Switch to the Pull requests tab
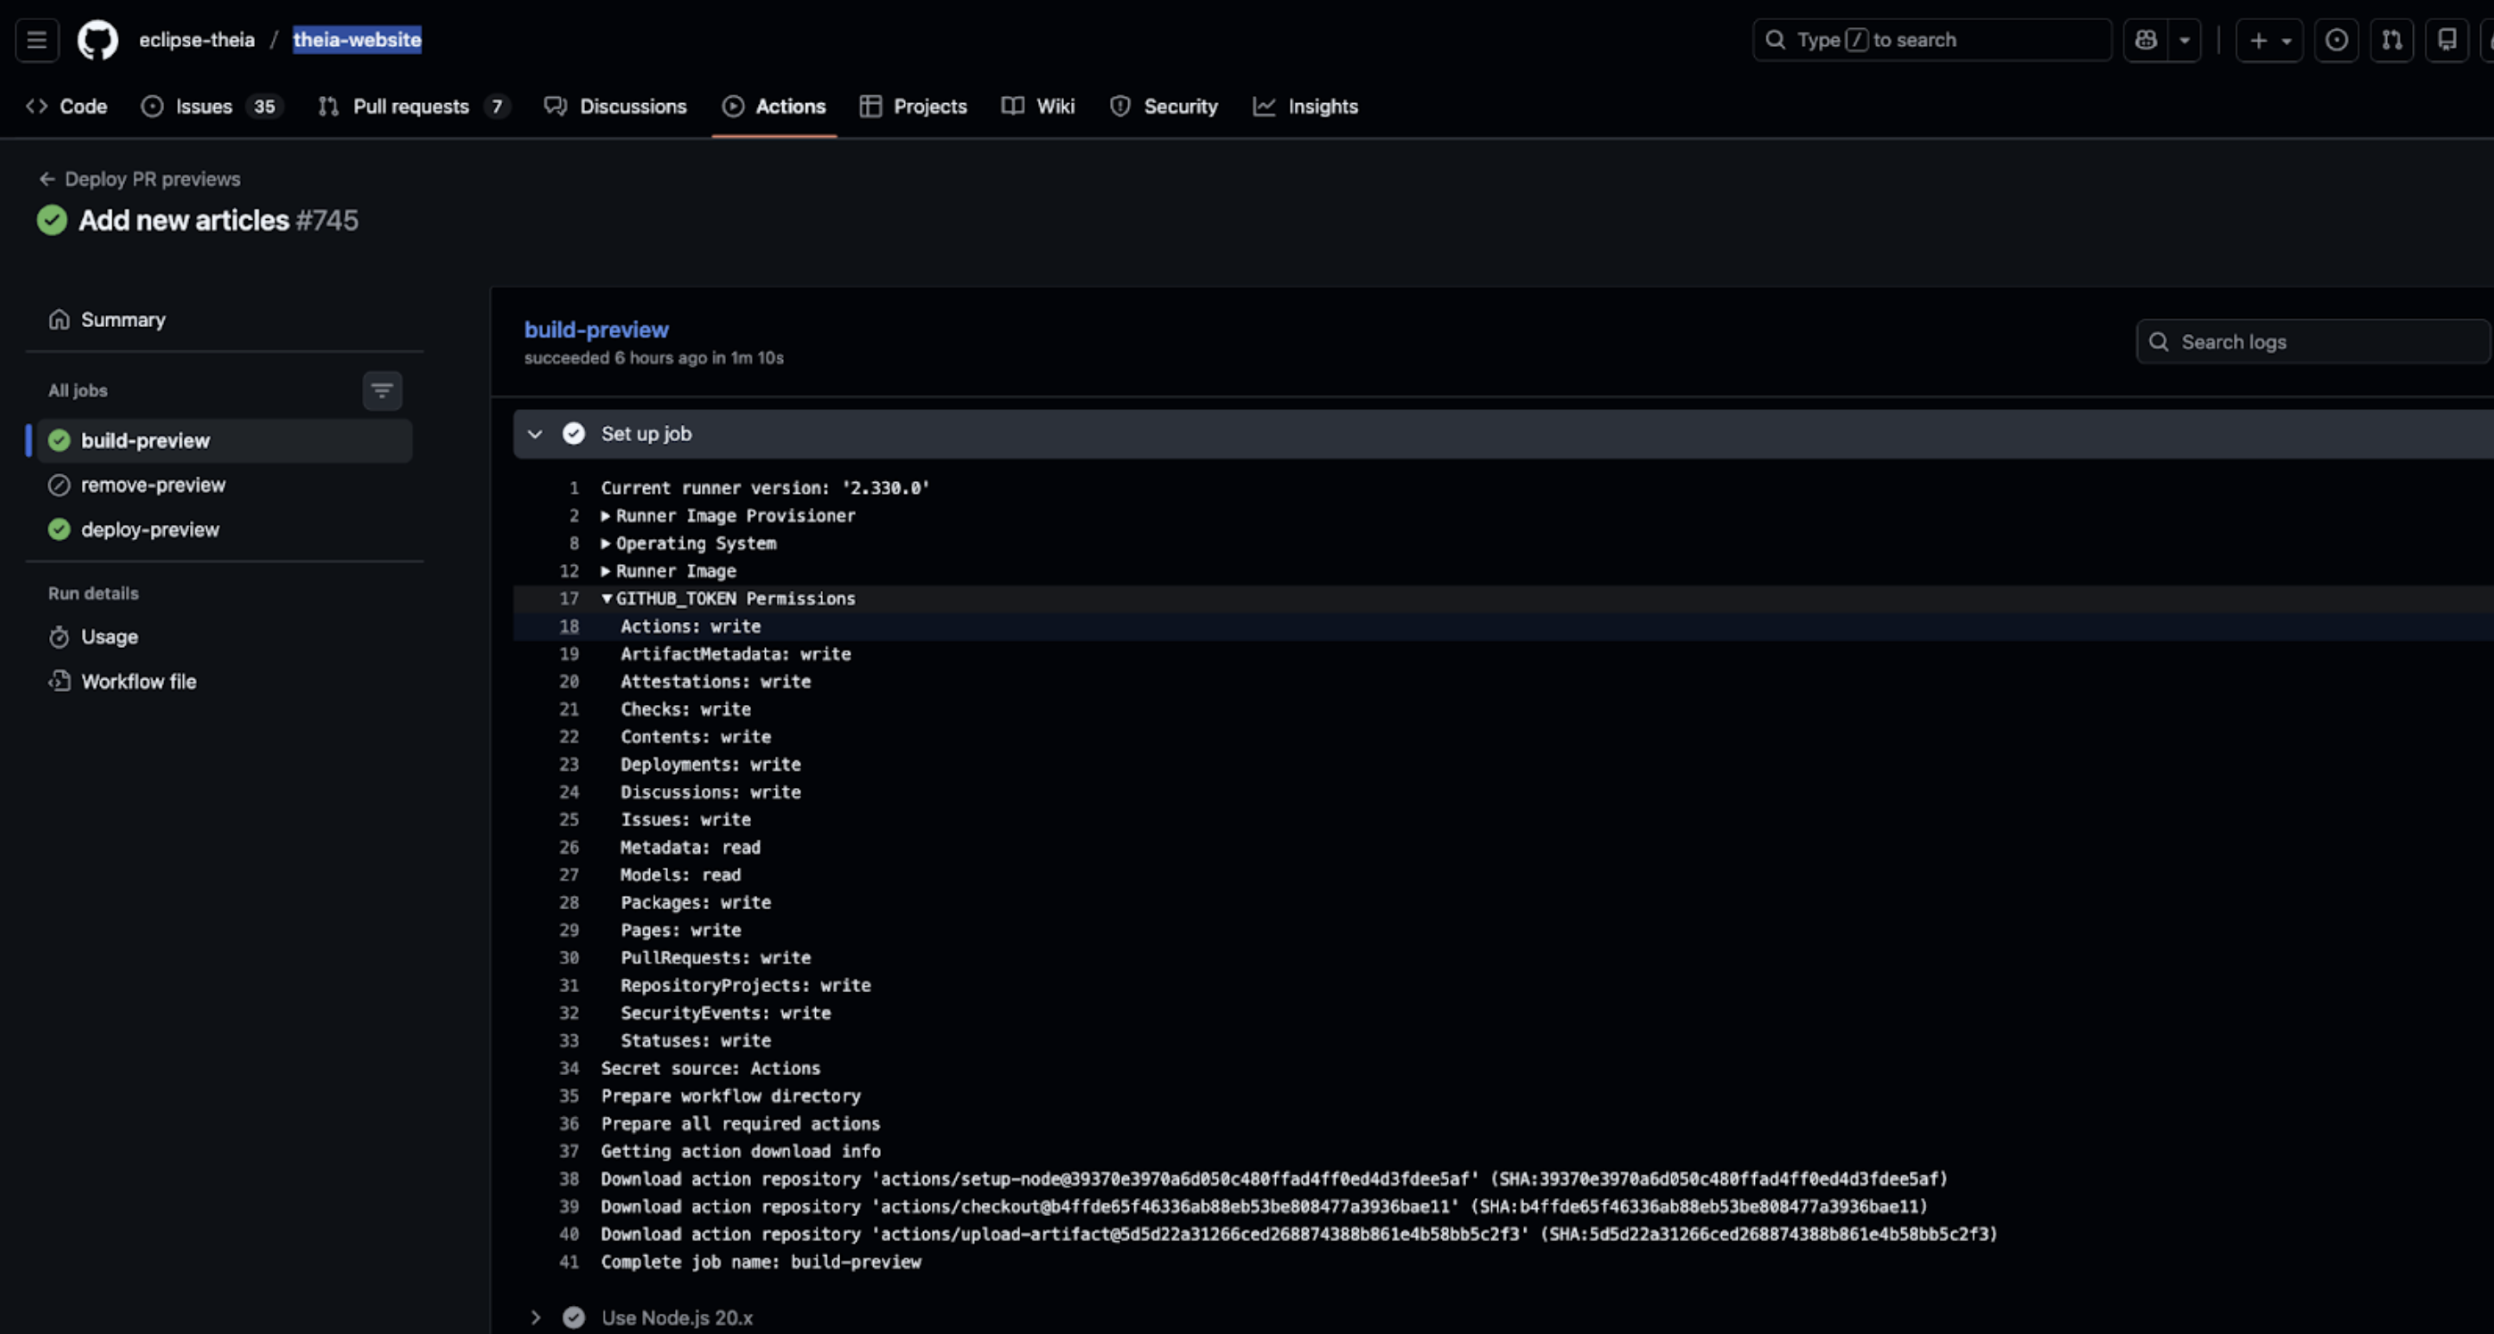 pyautogui.click(x=411, y=106)
